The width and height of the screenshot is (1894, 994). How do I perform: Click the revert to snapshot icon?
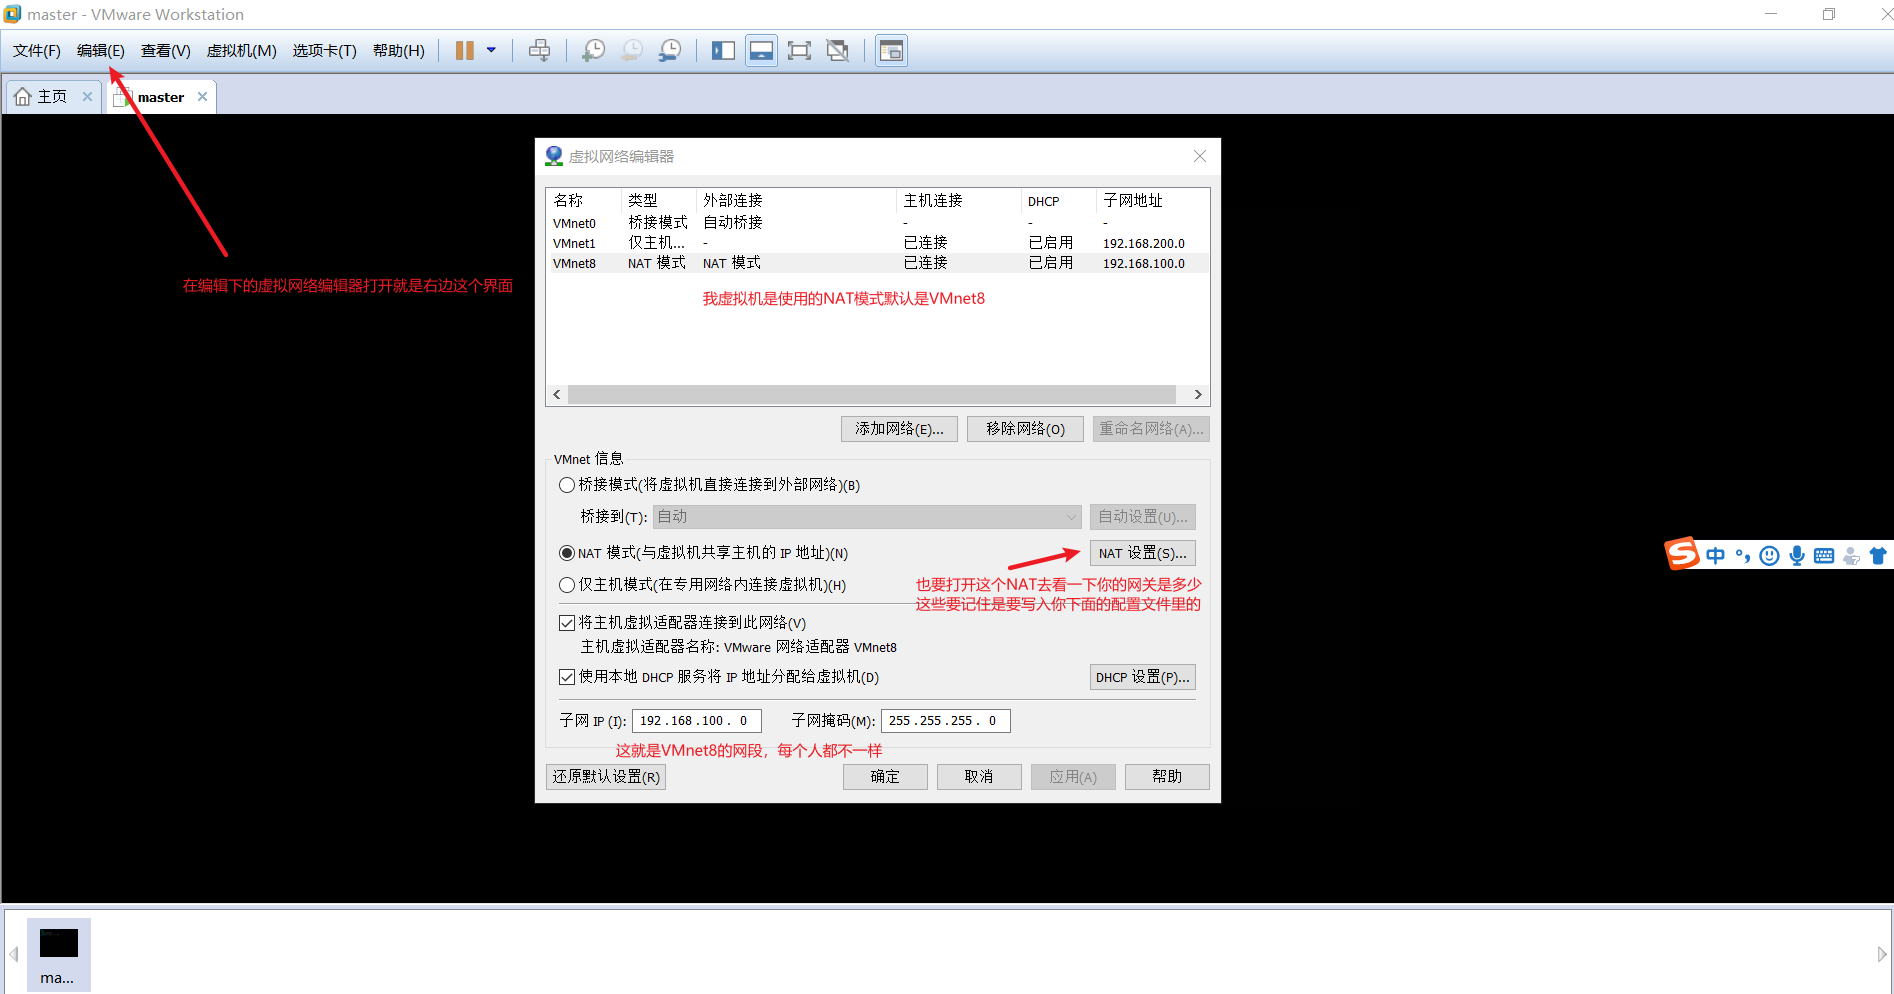[x=632, y=51]
